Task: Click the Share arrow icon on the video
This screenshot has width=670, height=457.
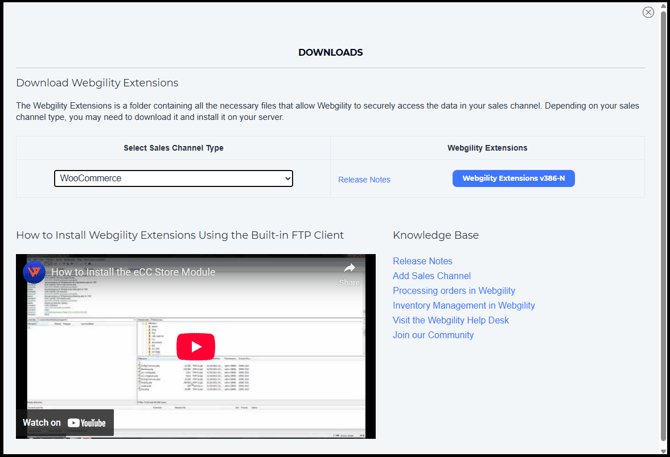Action: [x=349, y=269]
